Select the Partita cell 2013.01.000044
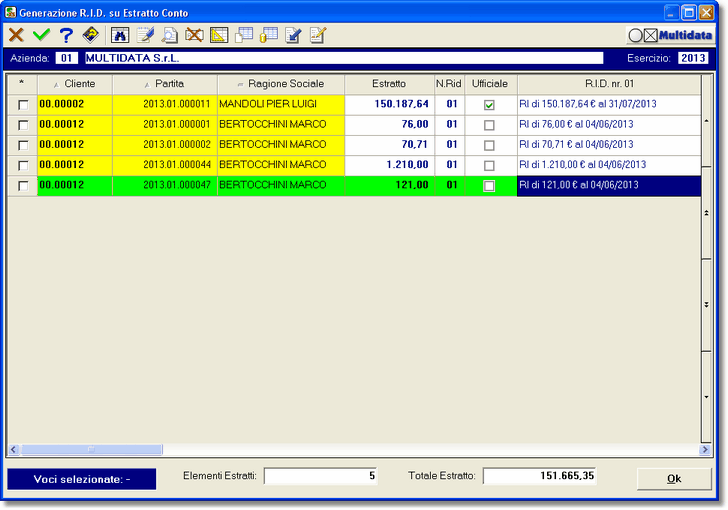 click(x=165, y=165)
